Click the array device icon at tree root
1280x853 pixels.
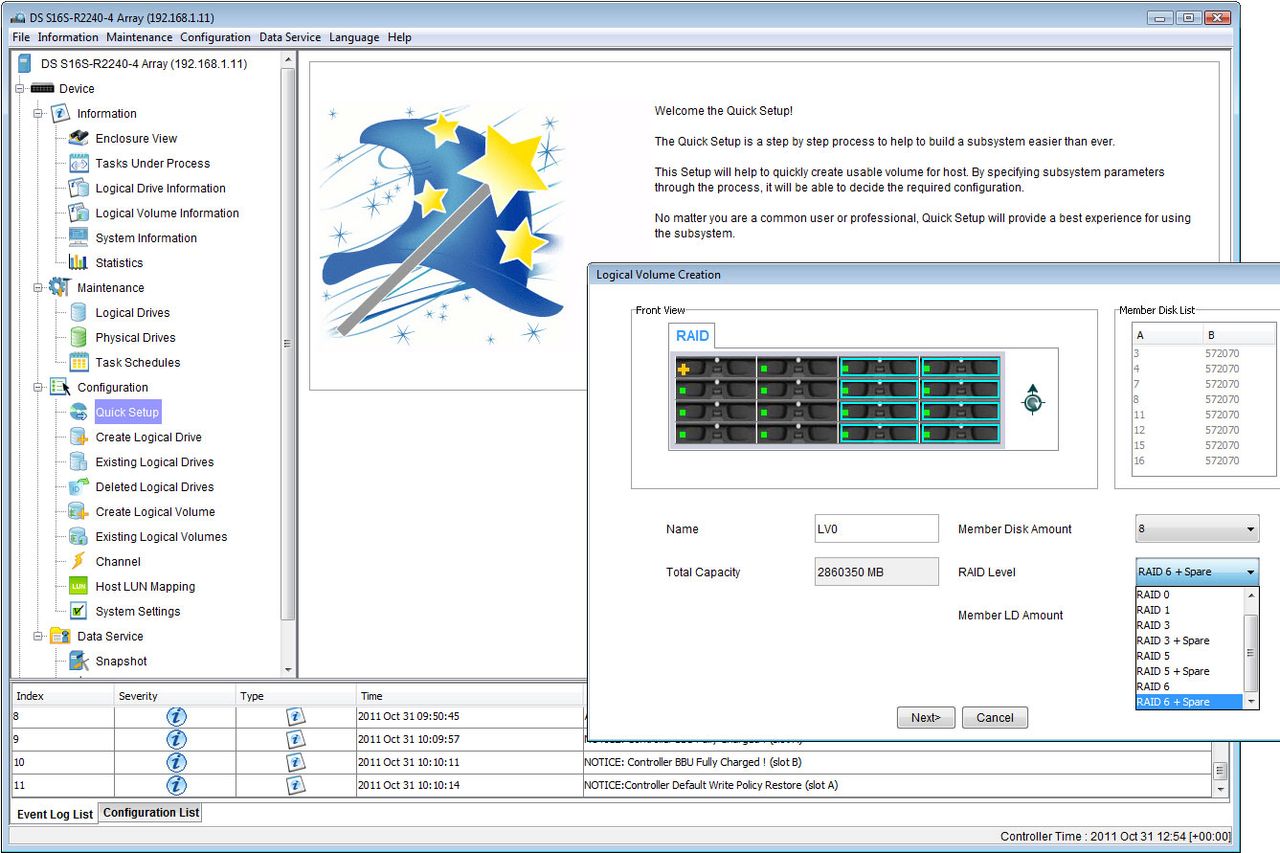[x=25, y=64]
